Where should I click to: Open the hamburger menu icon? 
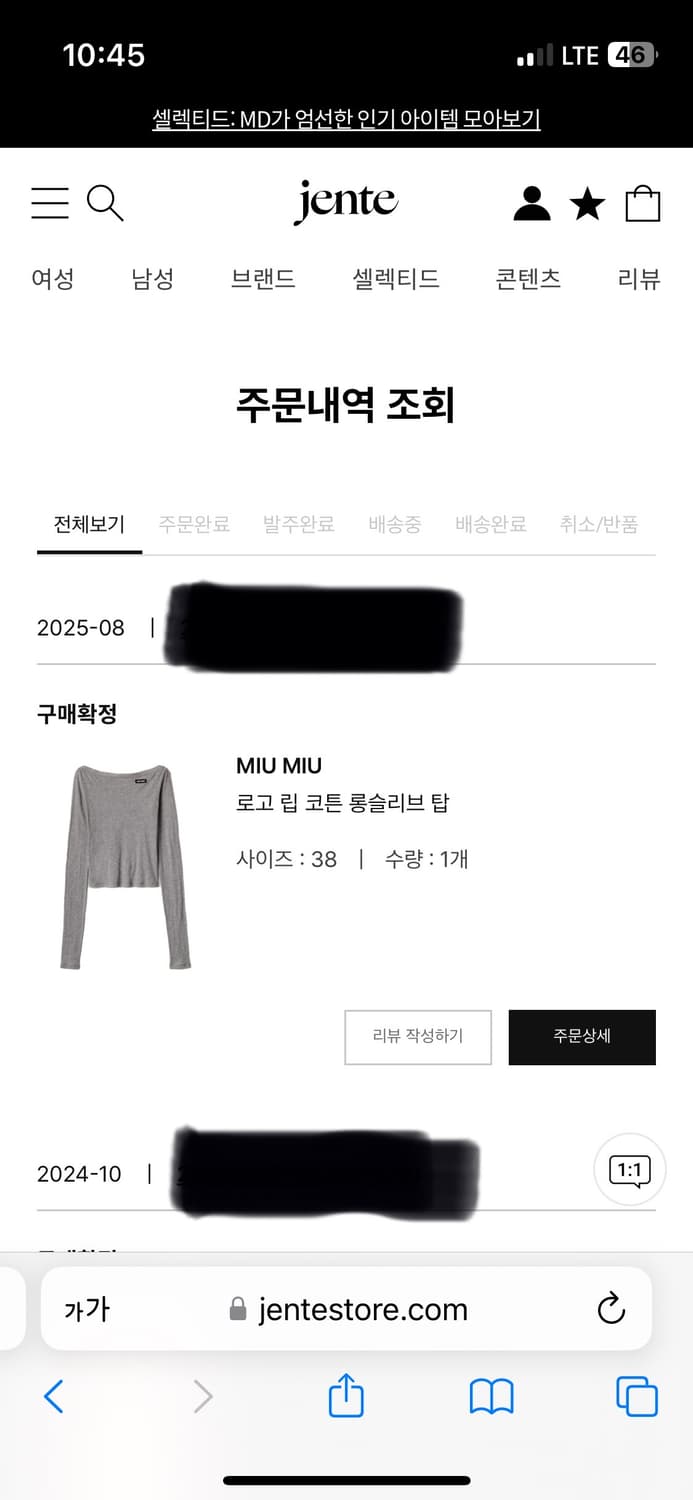[x=50, y=203]
